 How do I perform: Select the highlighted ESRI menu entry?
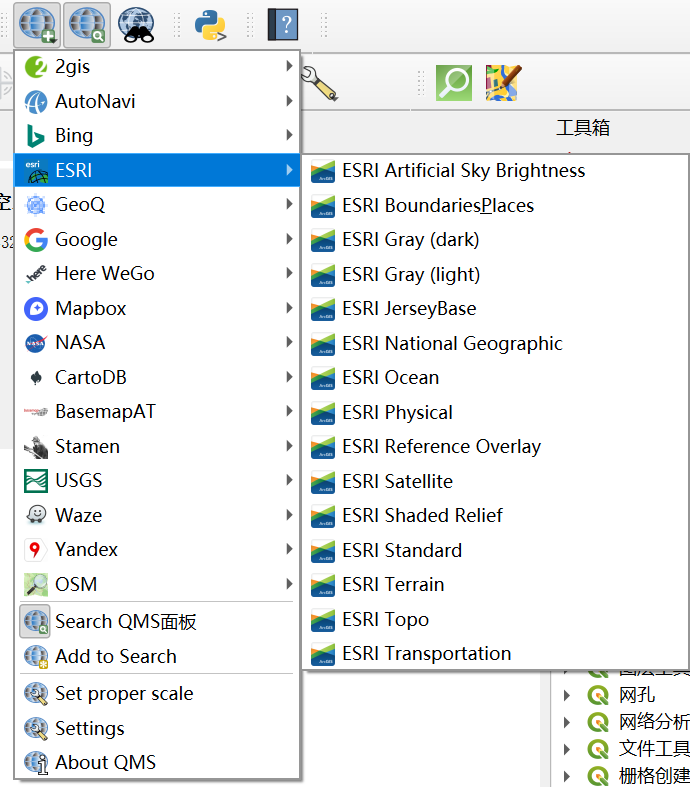pos(158,170)
